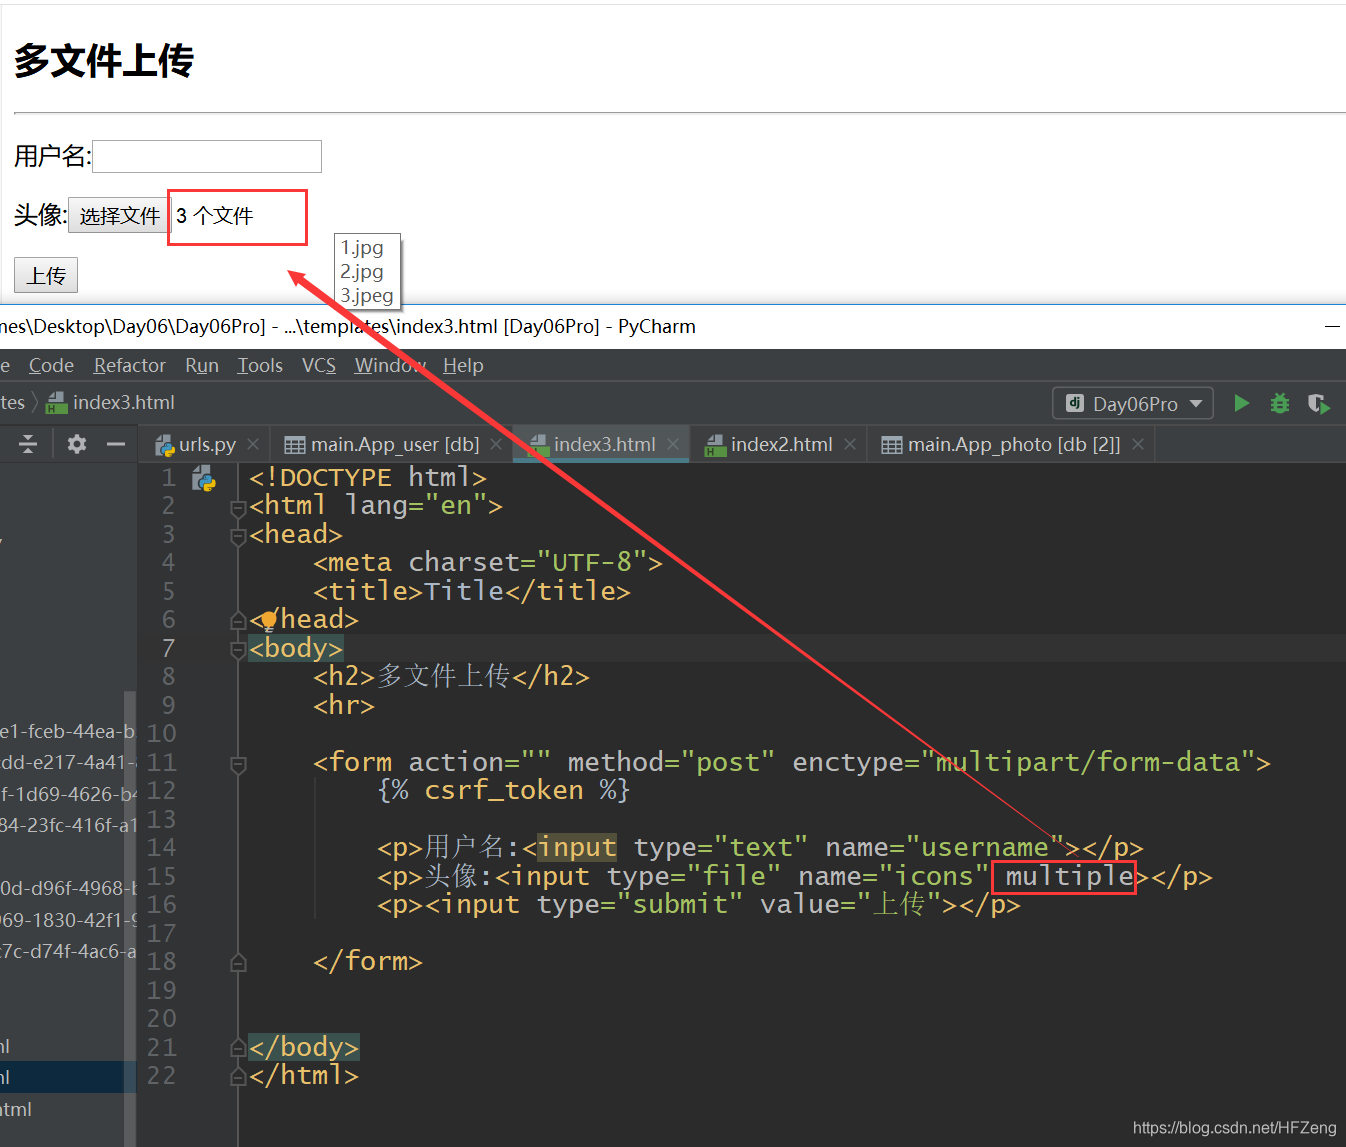The width and height of the screenshot is (1346, 1147).
Task: Click the Debug bug icon
Action: coord(1280,403)
